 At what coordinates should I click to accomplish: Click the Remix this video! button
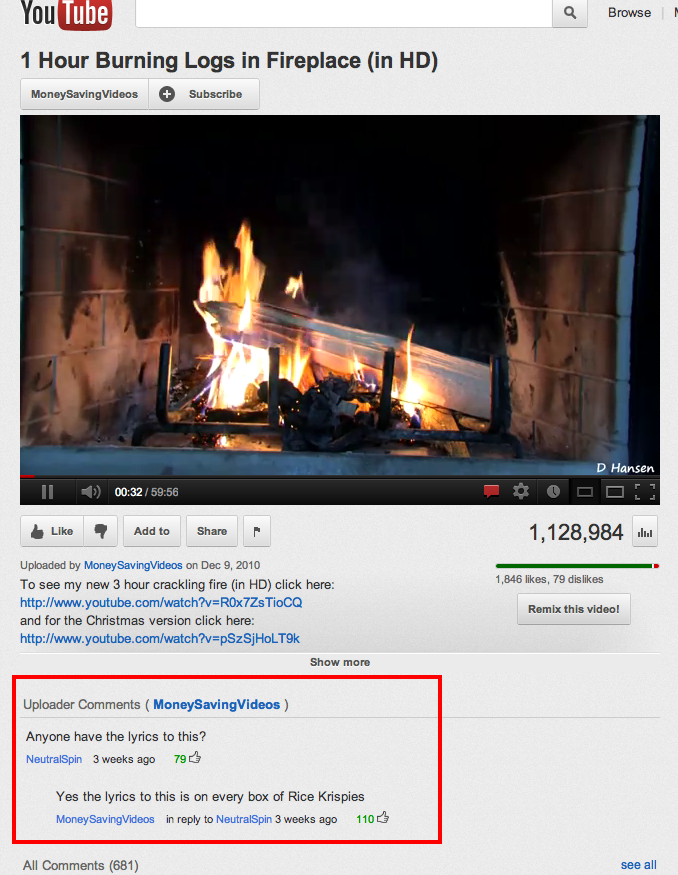[574, 609]
